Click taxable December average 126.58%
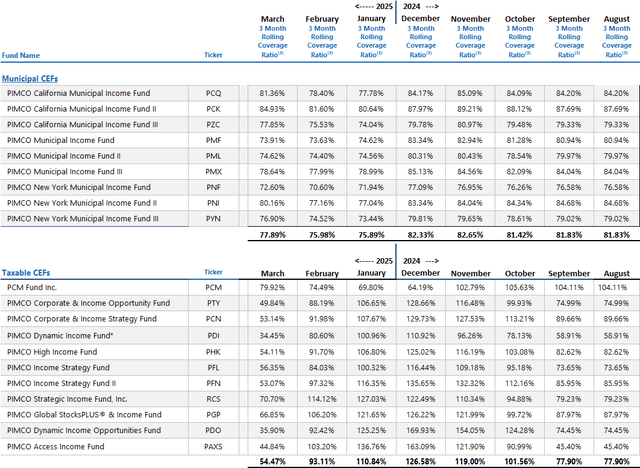The image size is (640, 468). (x=420, y=462)
